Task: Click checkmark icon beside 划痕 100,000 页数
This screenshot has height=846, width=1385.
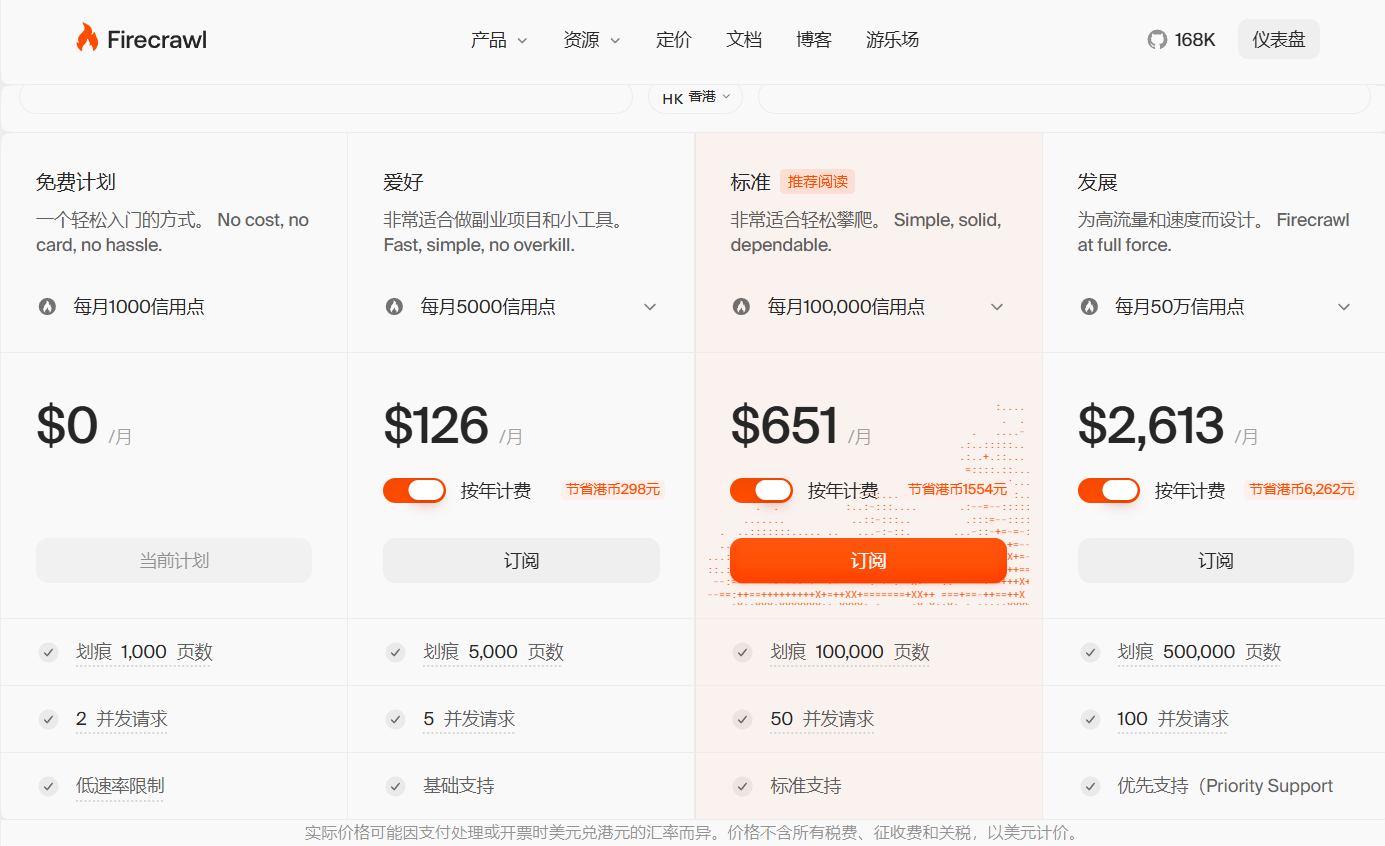Action: click(742, 652)
